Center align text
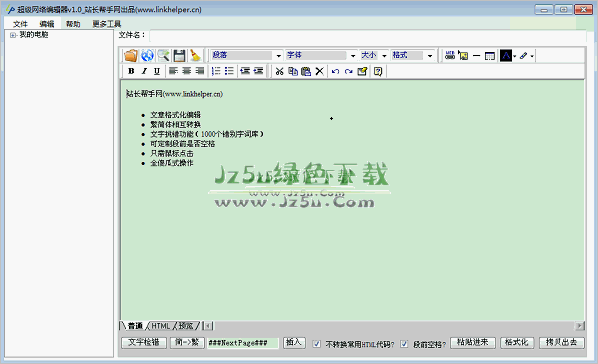 (x=186, y=71)
